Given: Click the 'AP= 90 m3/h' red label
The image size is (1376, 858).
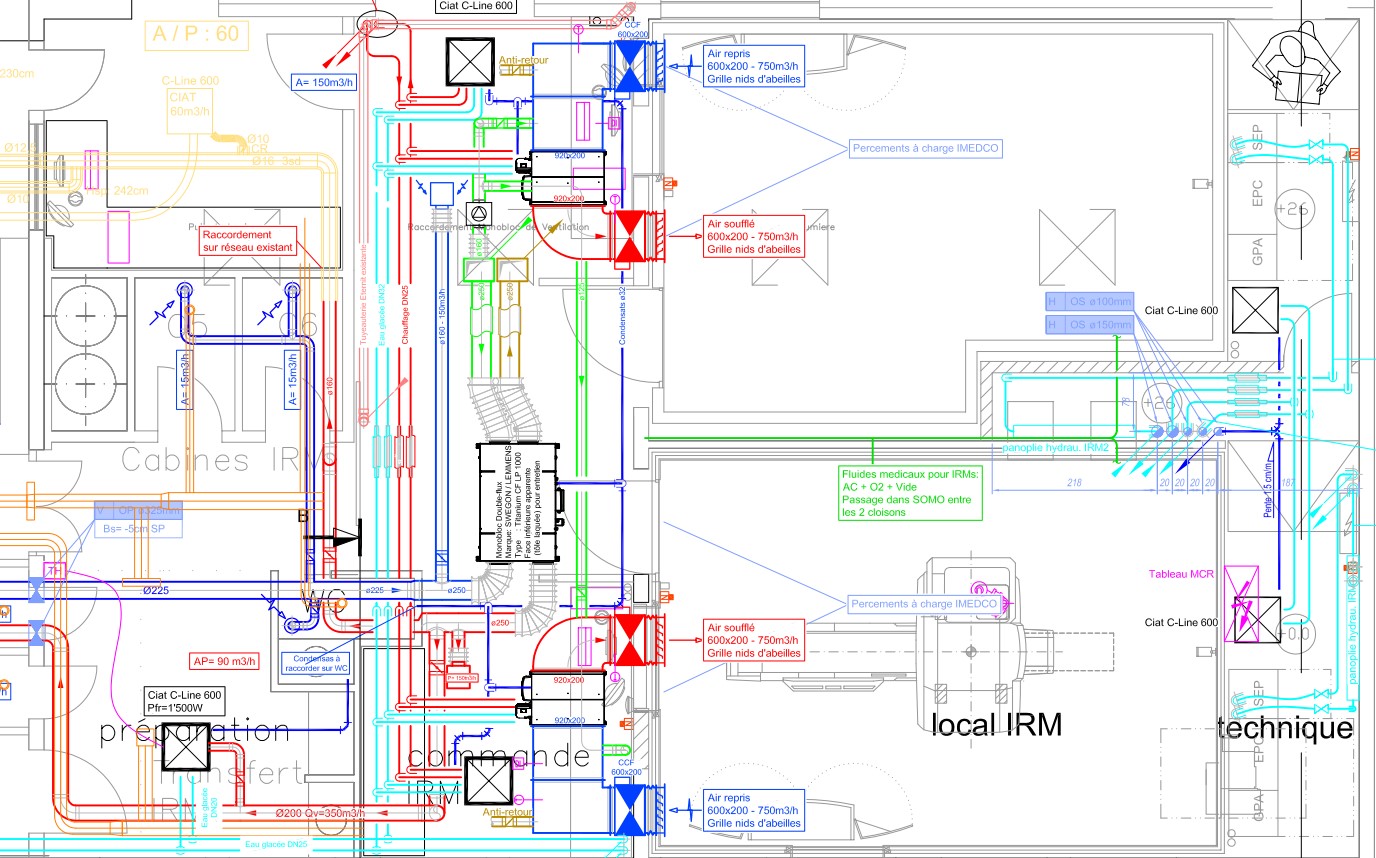Looking at the screenshot, I should click(x=227, y=661).
